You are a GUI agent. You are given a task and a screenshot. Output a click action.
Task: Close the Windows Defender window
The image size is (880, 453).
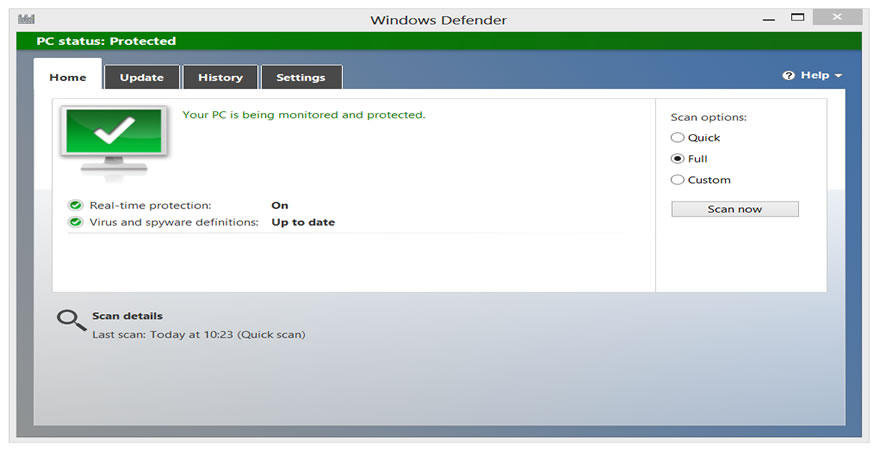837,17
